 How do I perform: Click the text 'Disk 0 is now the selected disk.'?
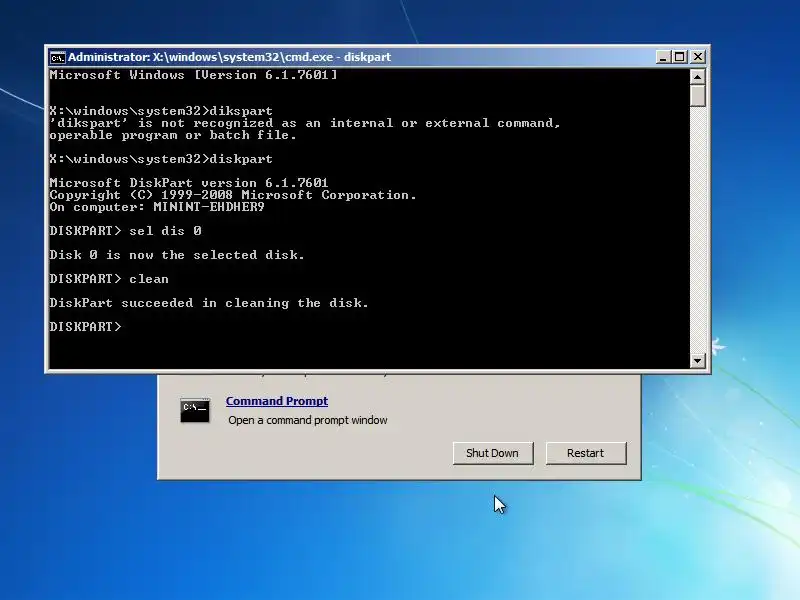(x=177, y=255)
